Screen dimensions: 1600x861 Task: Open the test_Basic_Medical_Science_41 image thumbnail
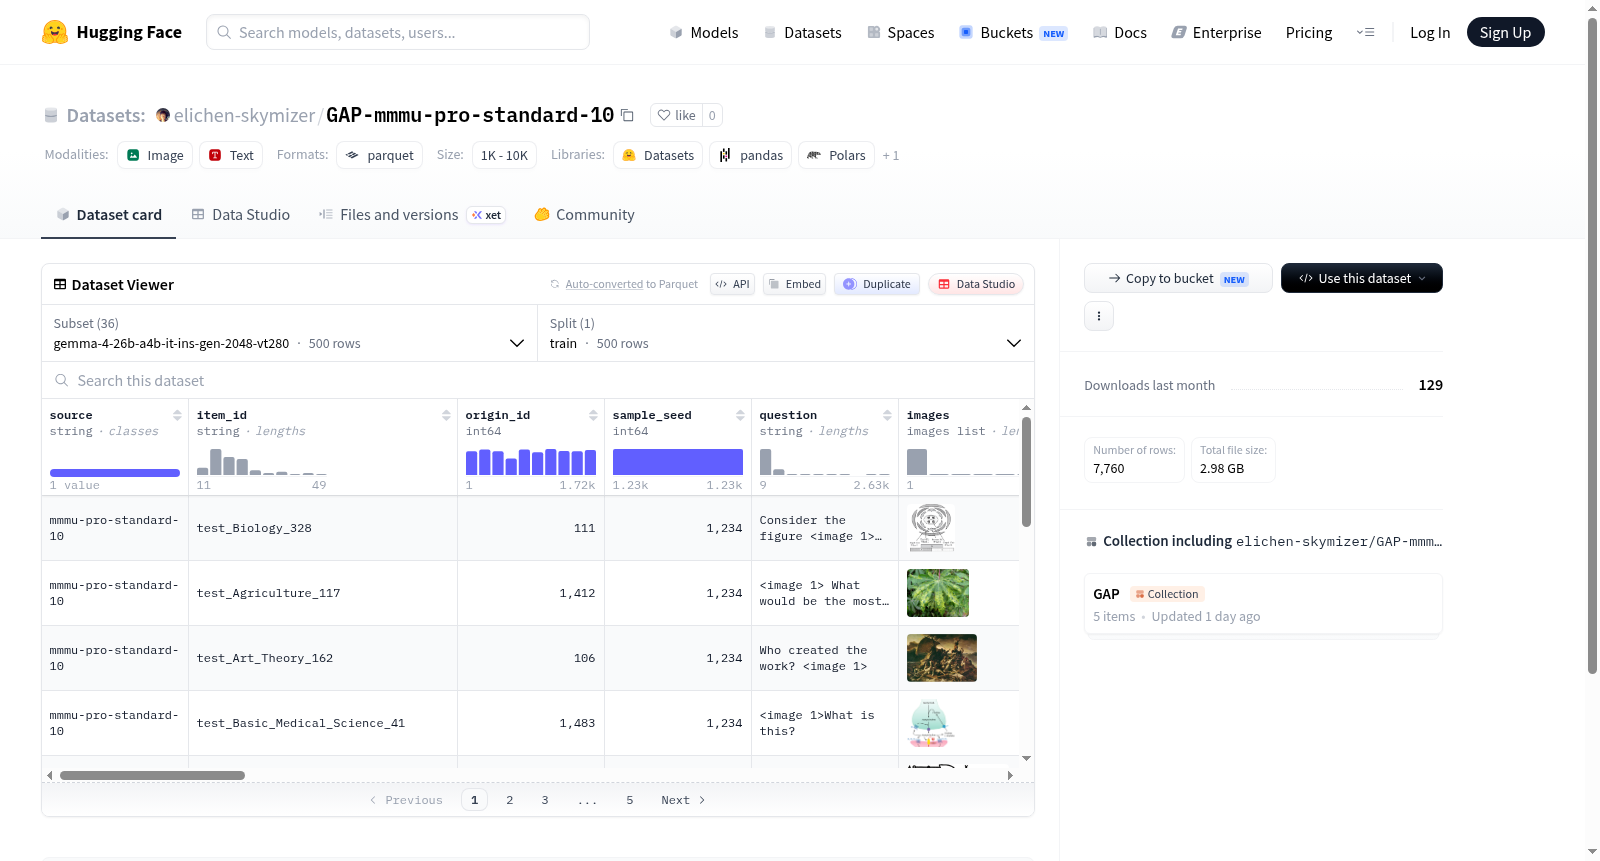pos(931,723)
